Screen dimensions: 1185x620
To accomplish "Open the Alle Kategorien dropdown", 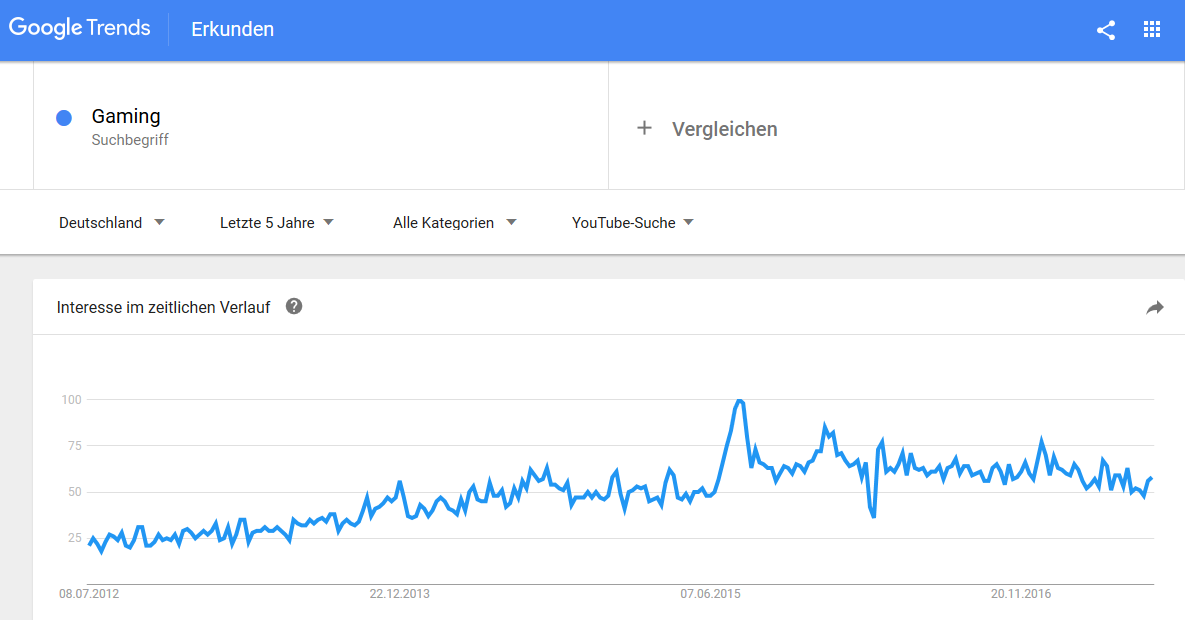I will click(455, 223).
